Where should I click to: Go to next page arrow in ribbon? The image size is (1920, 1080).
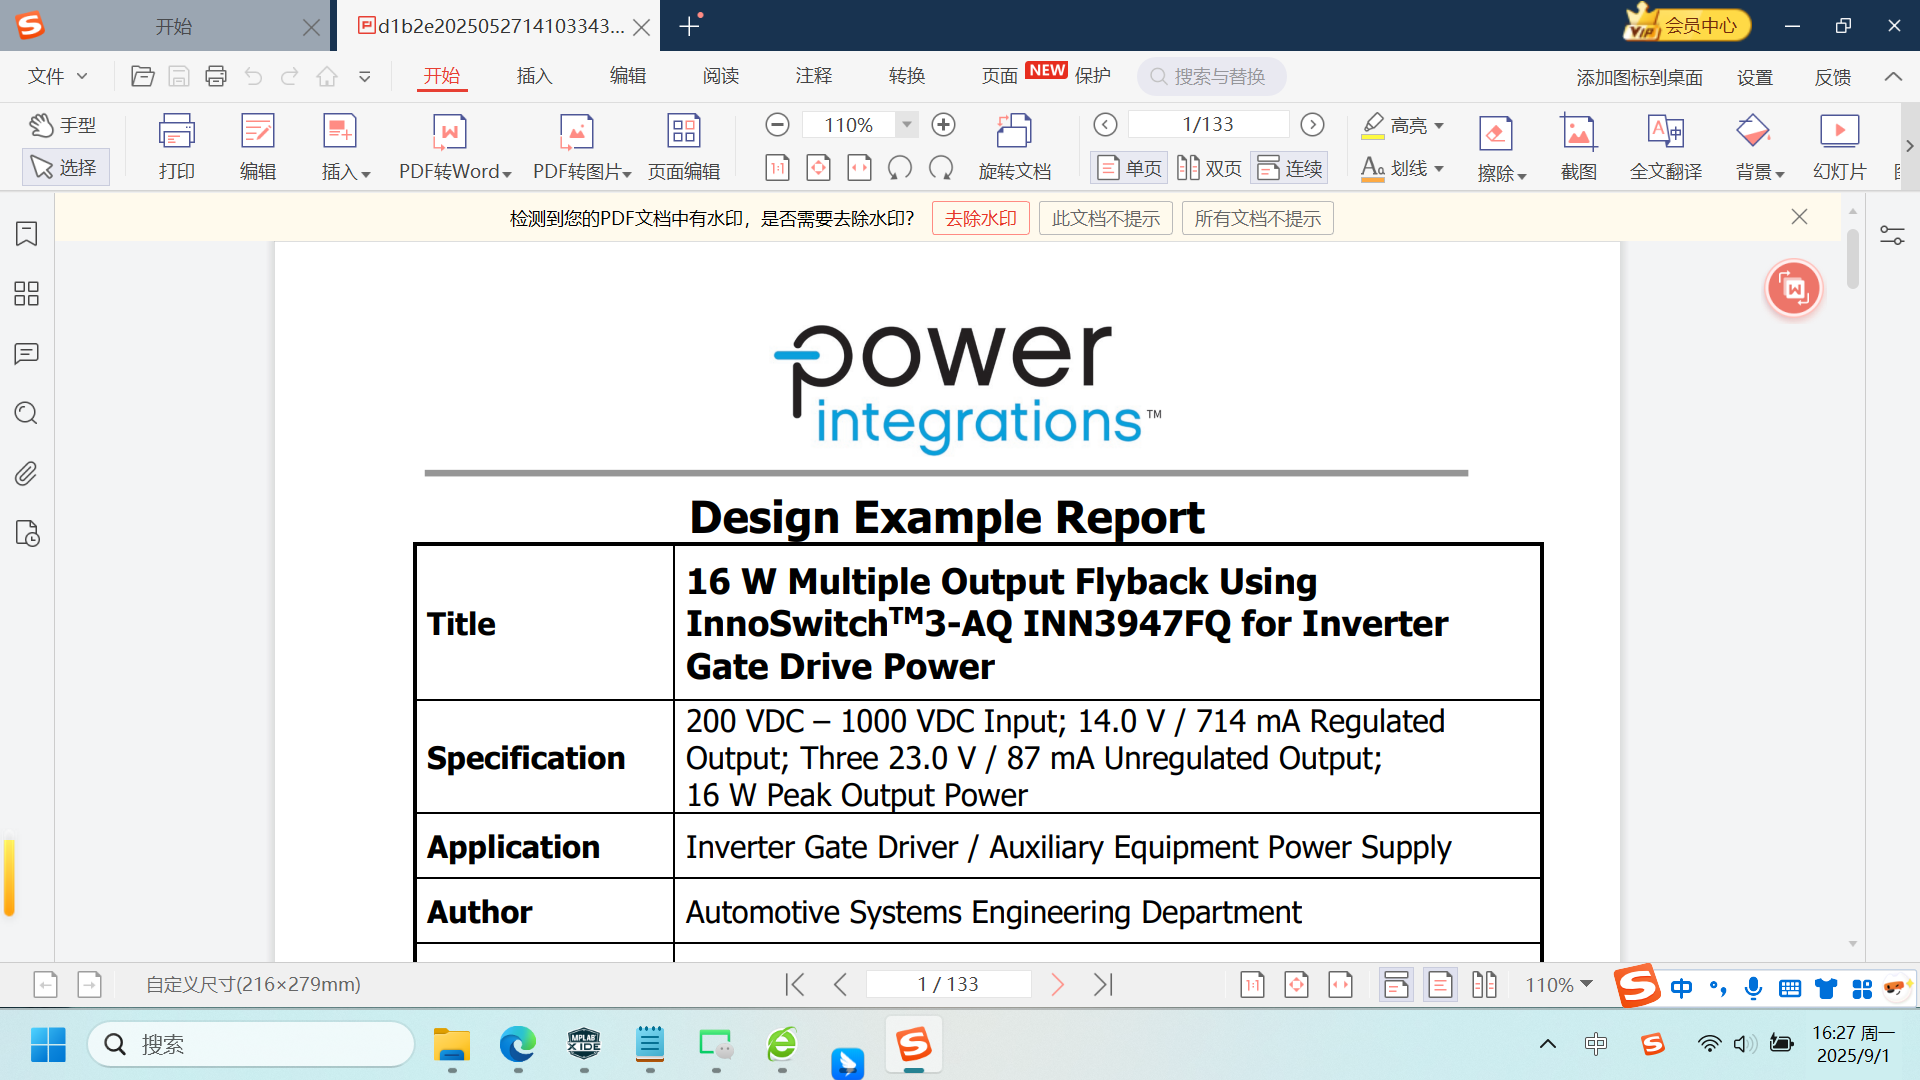[1312, 125]
